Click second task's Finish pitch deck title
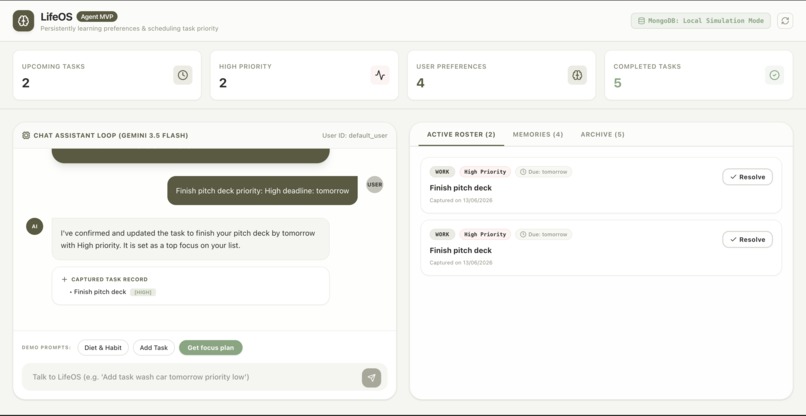The width and height of the screenshot is (806, 416). [461, 250]
